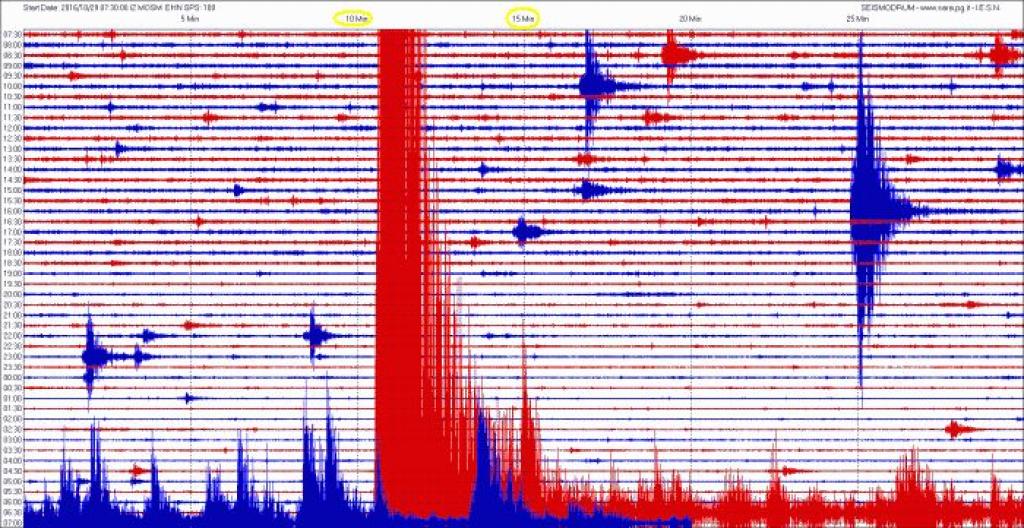Select the 01:00 row label

point(12,398)
